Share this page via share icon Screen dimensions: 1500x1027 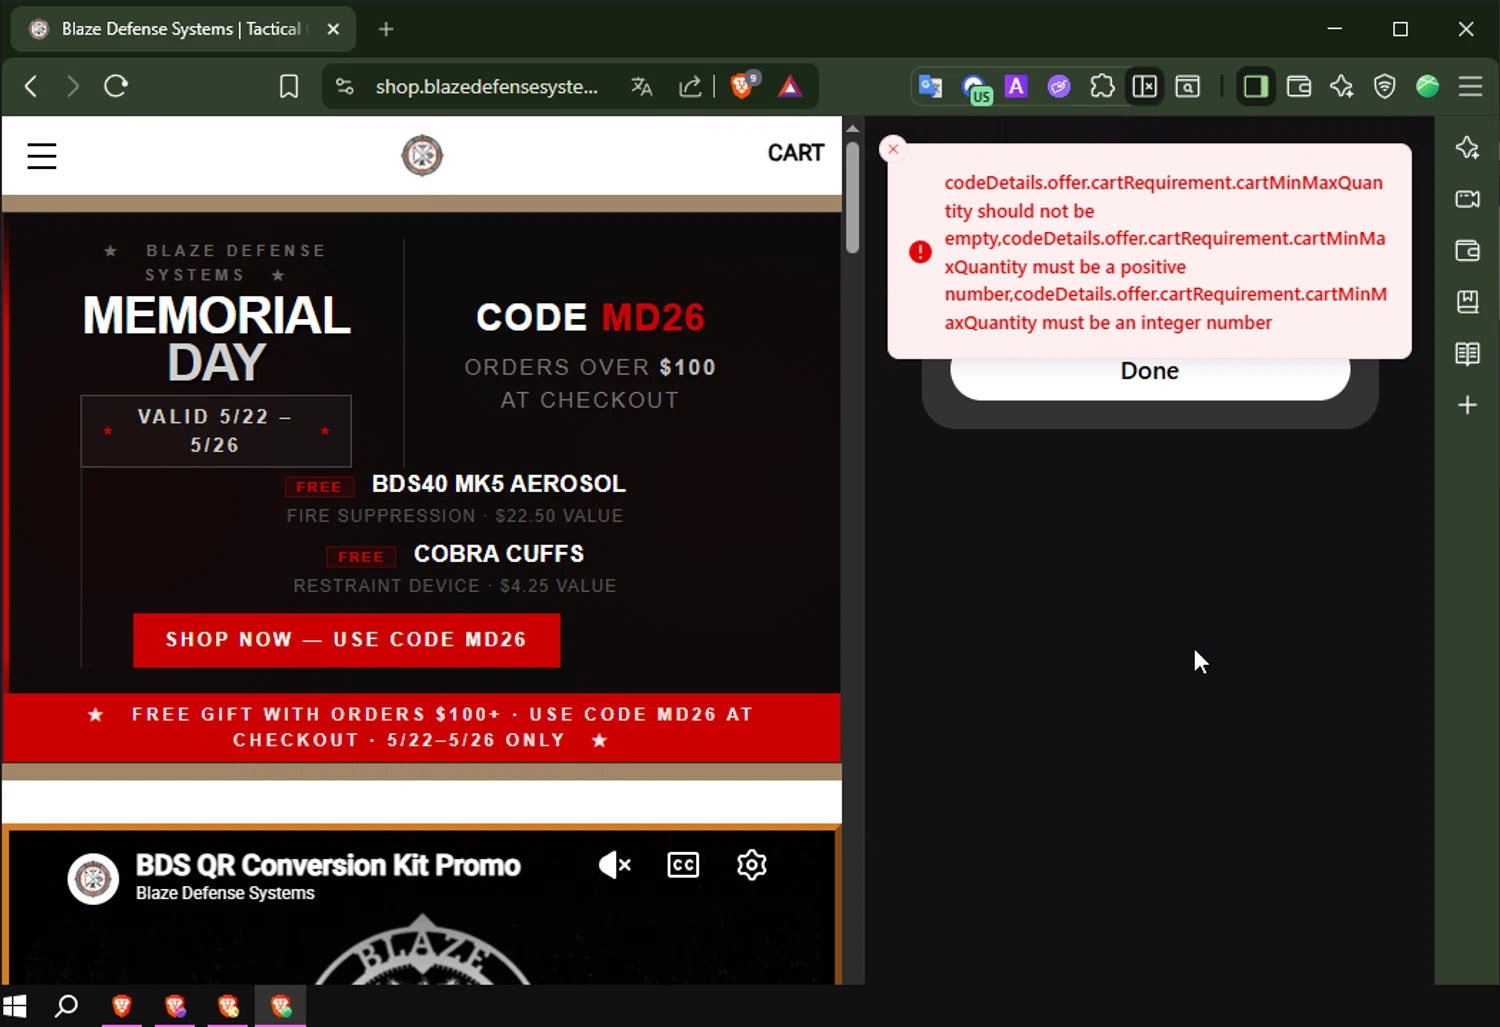pos(690,87)
